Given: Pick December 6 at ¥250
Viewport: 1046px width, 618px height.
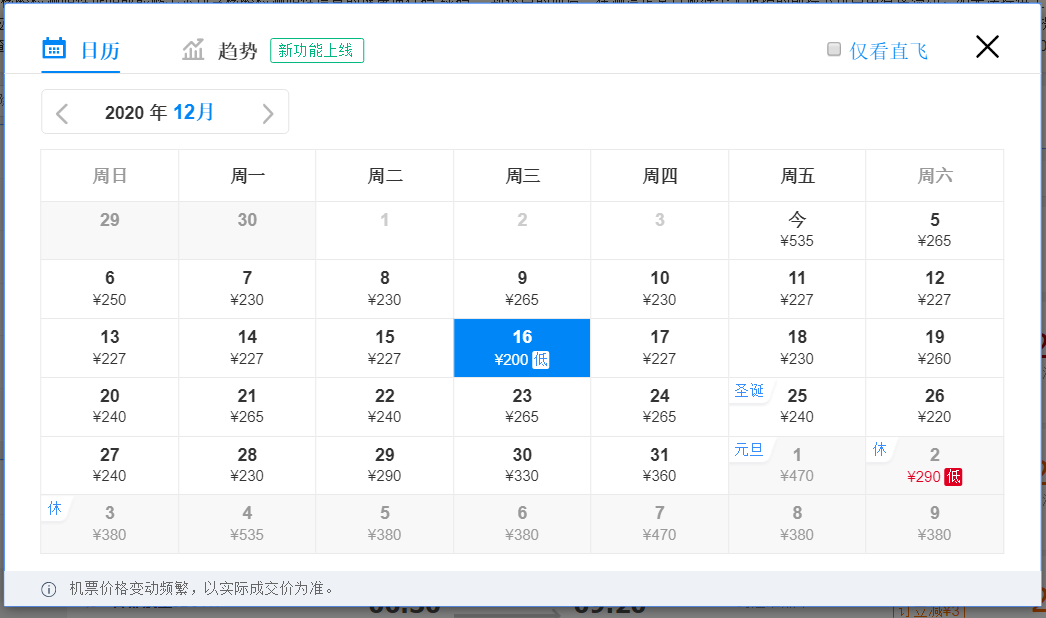Looking at the screenshot, I should 109,289.
